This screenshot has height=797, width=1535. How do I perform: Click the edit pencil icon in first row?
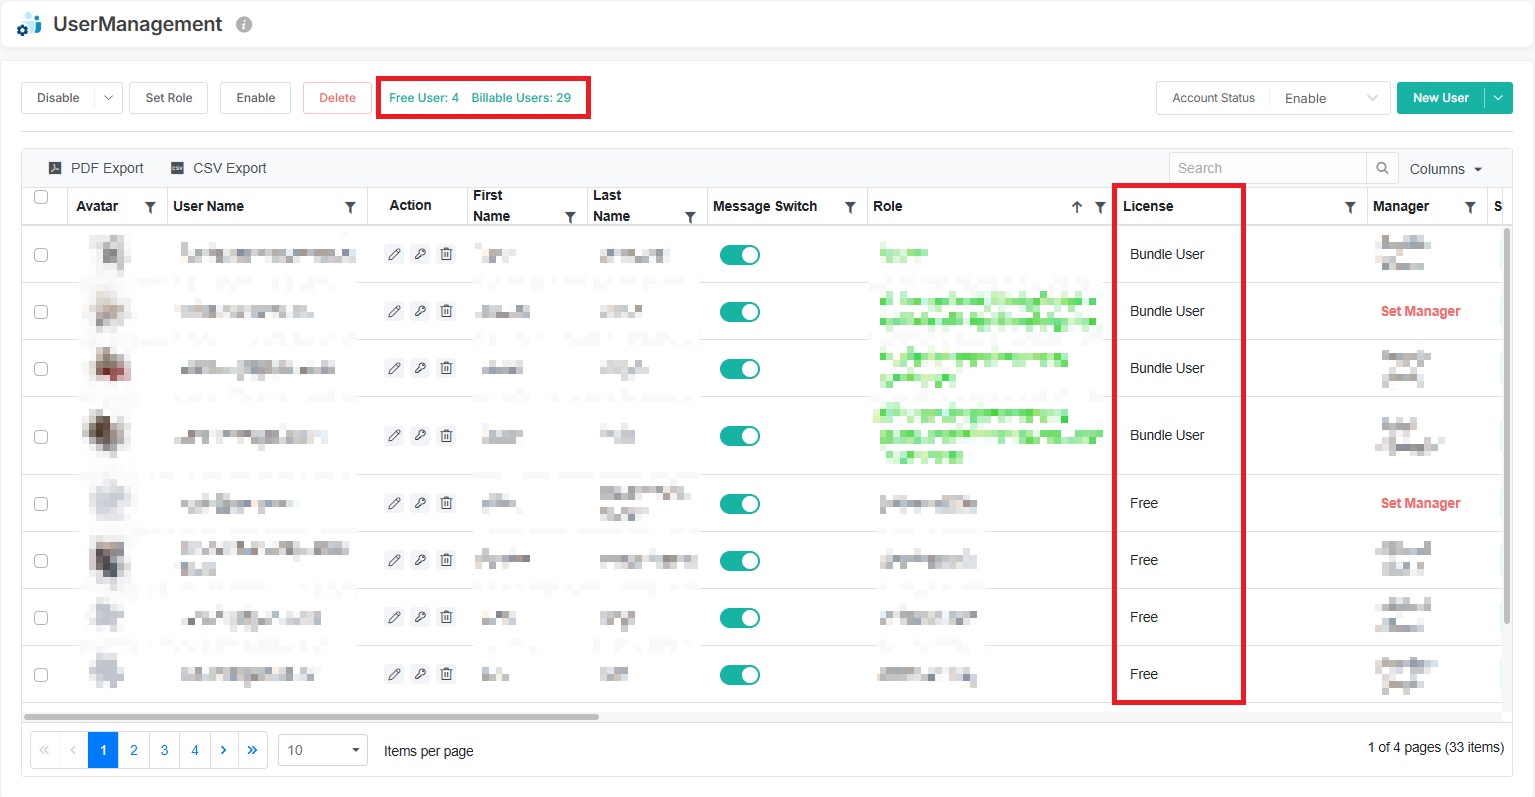395,255
